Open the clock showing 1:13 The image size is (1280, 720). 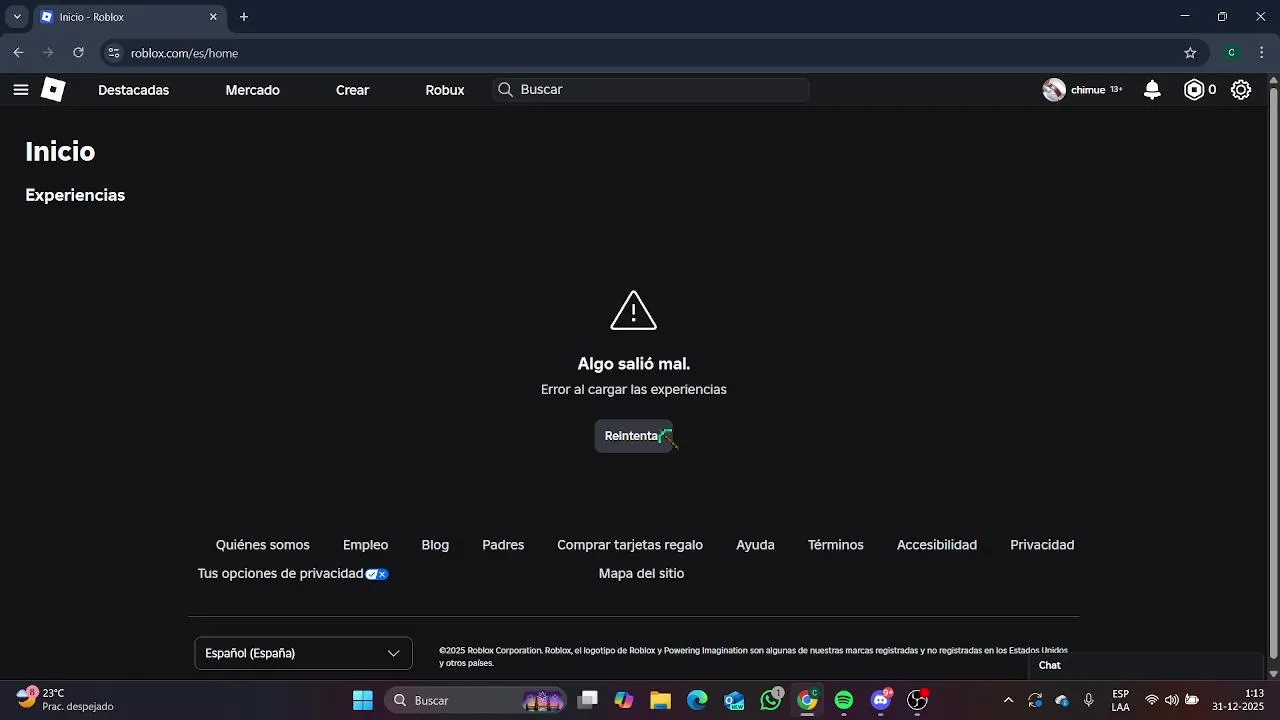point(1240,700)
